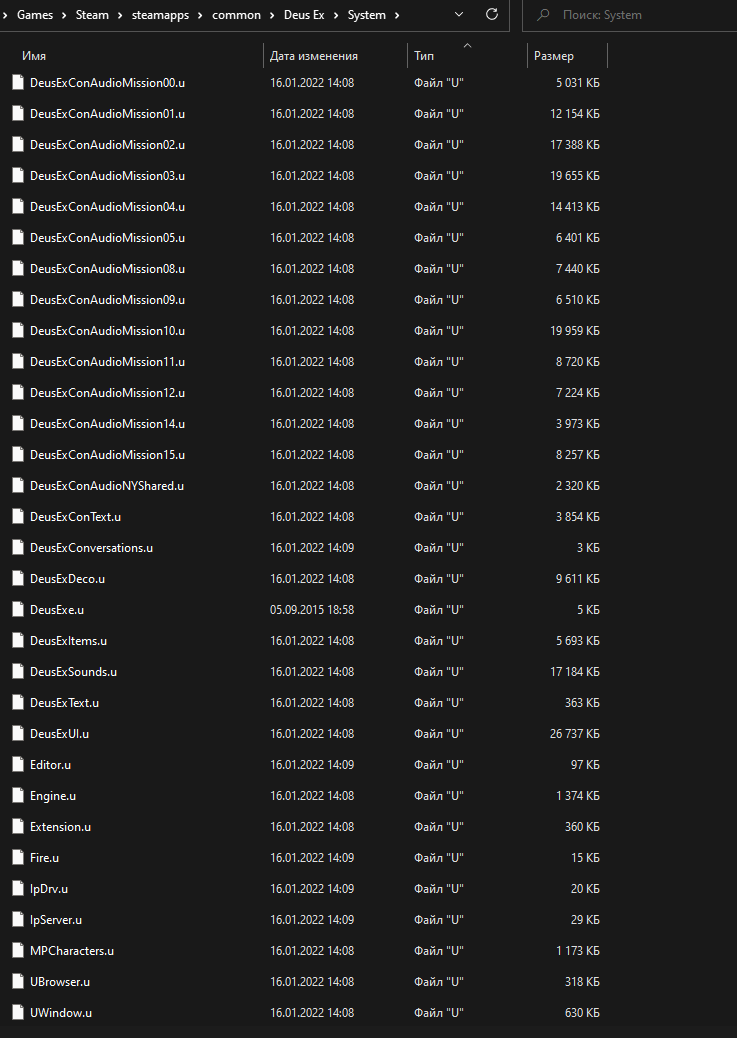Select the icon of the DeusExUI.u file
The width and height of the screenshot is (737, 1038).
(x=17, y=733)
